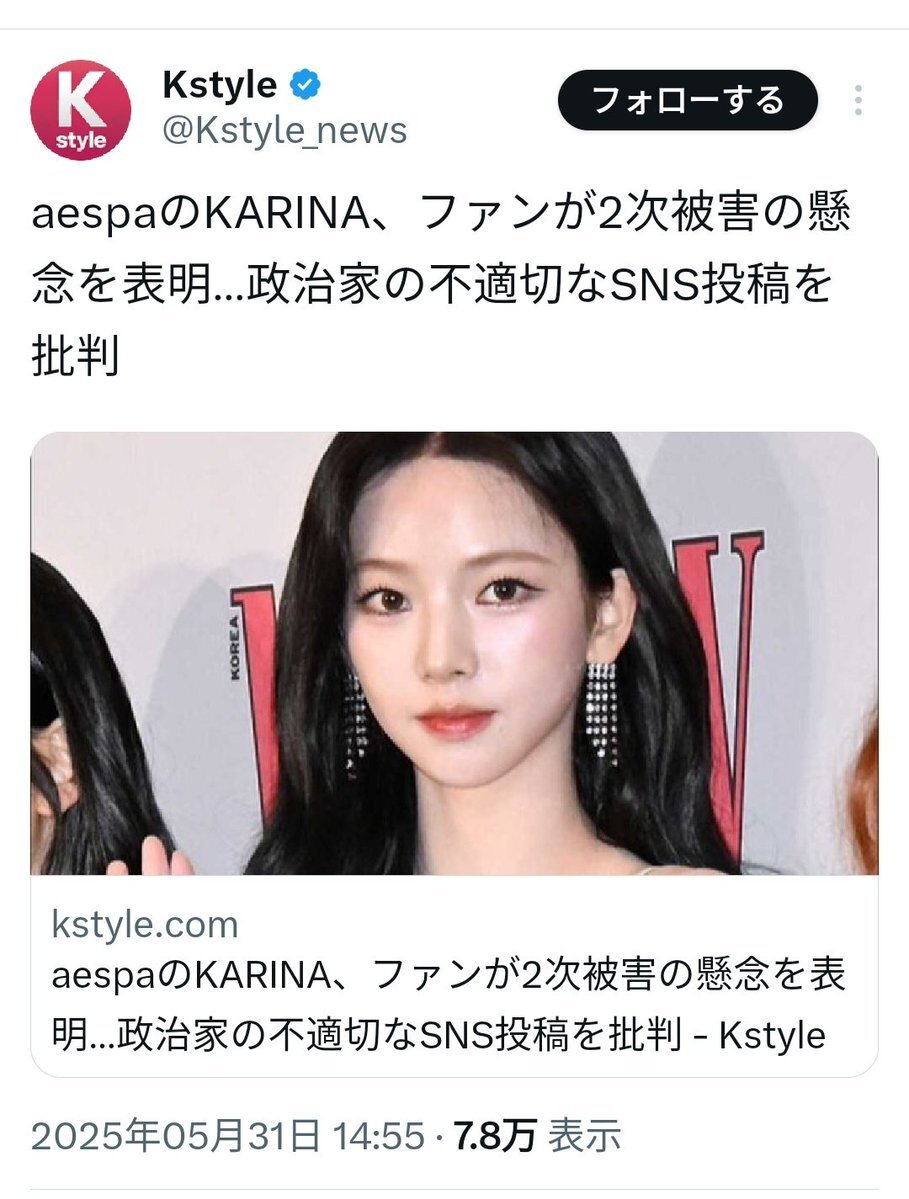Open the article preview photo

click(454, 653)
